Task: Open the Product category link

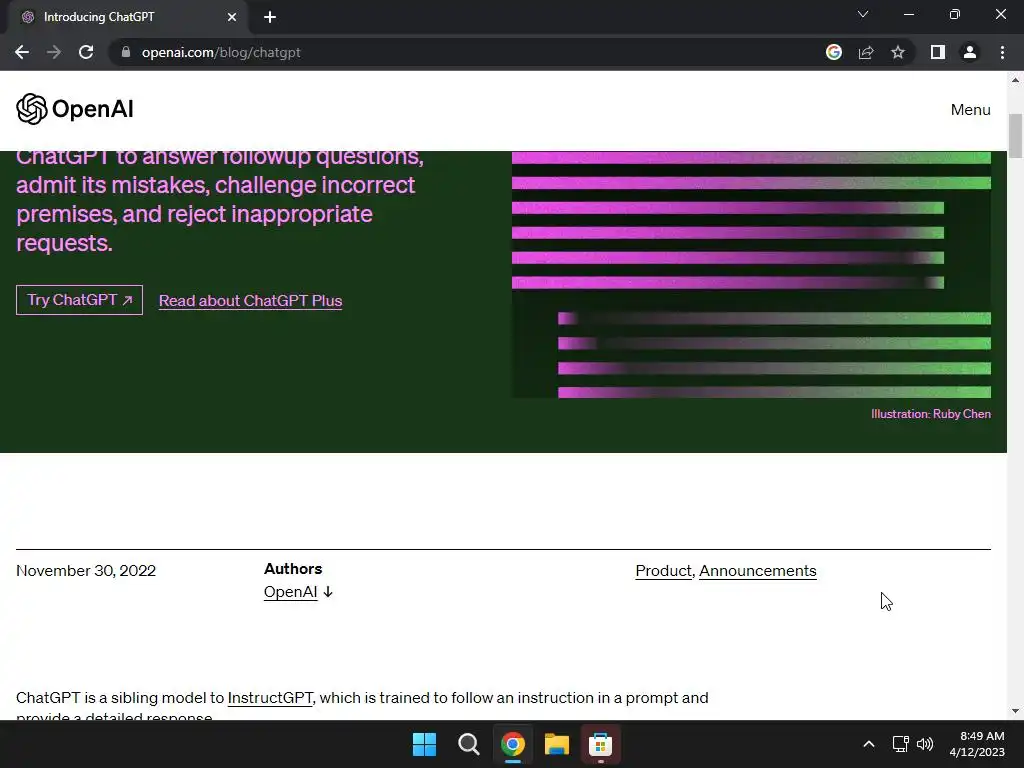Action: coord(664,571)
